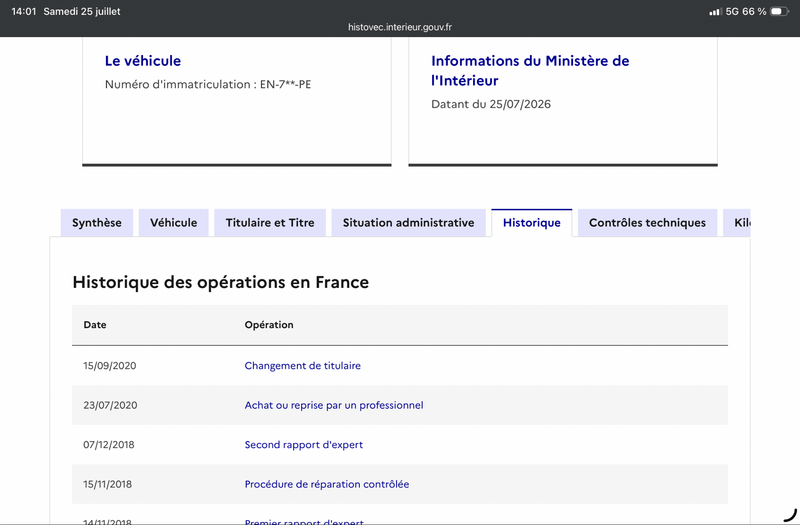The height and width of the screenshot is (525, 800).
Task: Click the date 15/11/2018
Action: (107, 484)
